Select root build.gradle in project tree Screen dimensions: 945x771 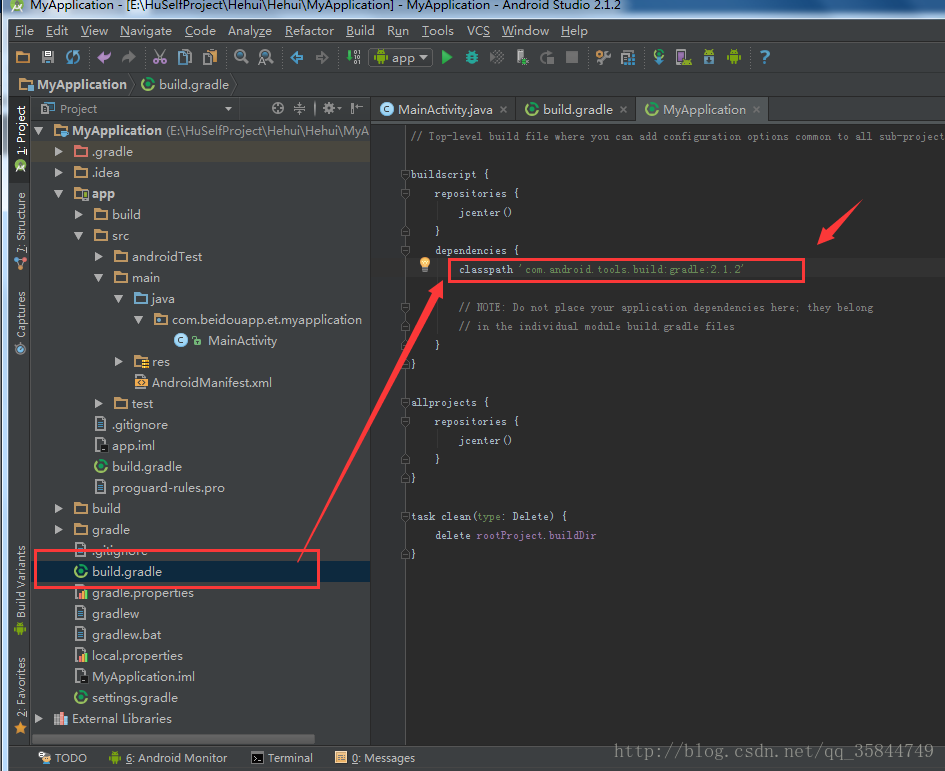coord(127,571)
